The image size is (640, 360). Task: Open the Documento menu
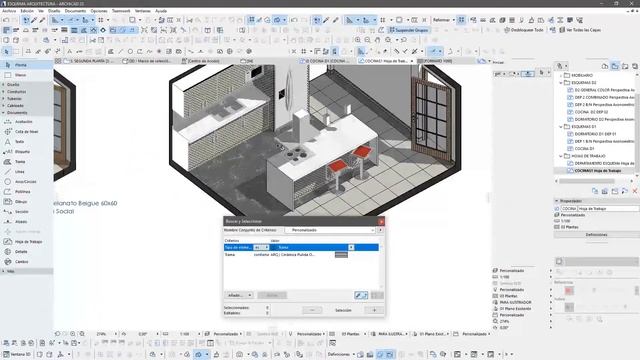pos(76,11)
